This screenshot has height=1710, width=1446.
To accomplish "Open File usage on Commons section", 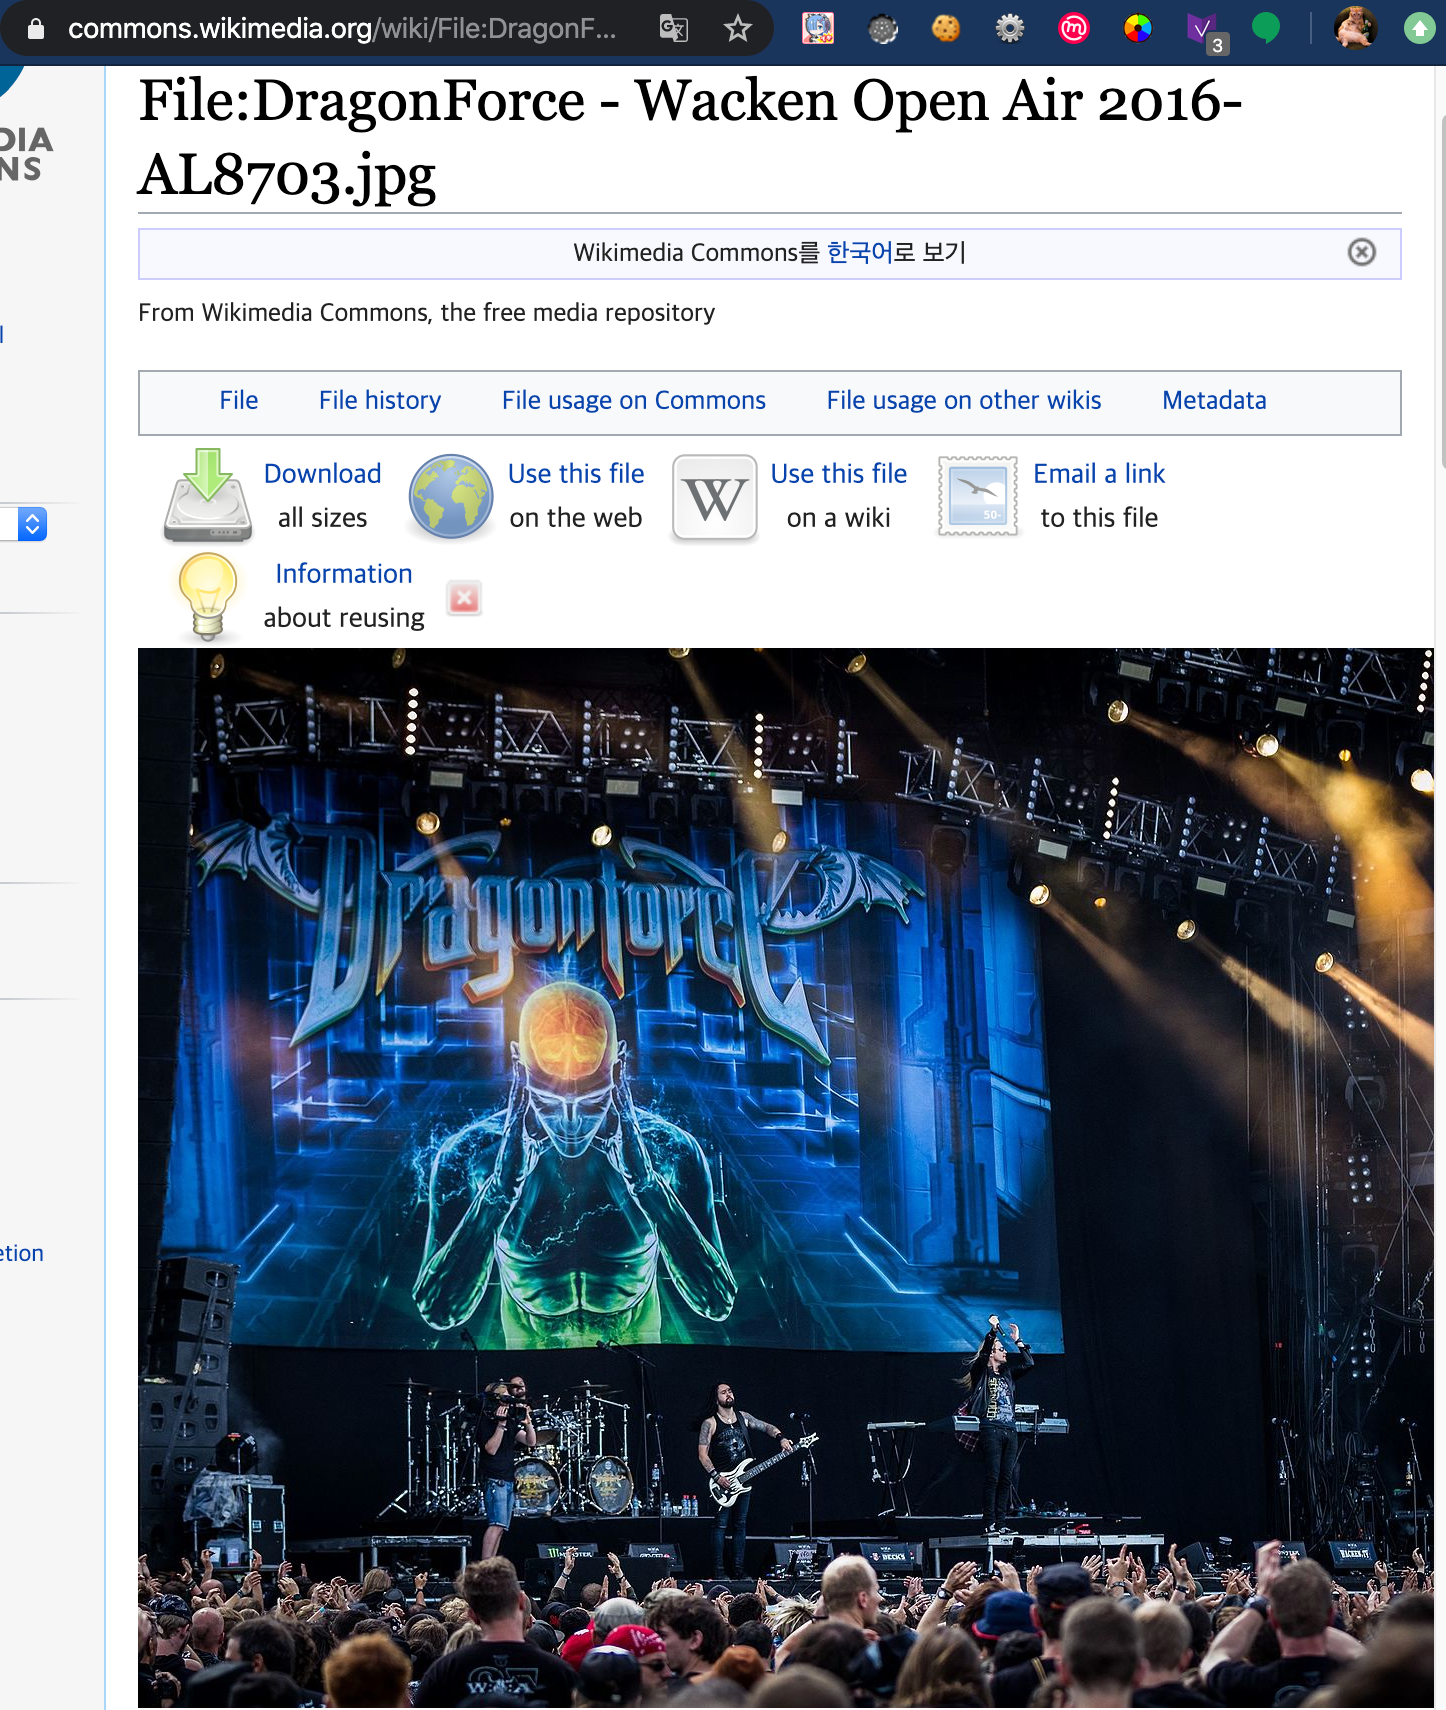I will tap(634, 400).
